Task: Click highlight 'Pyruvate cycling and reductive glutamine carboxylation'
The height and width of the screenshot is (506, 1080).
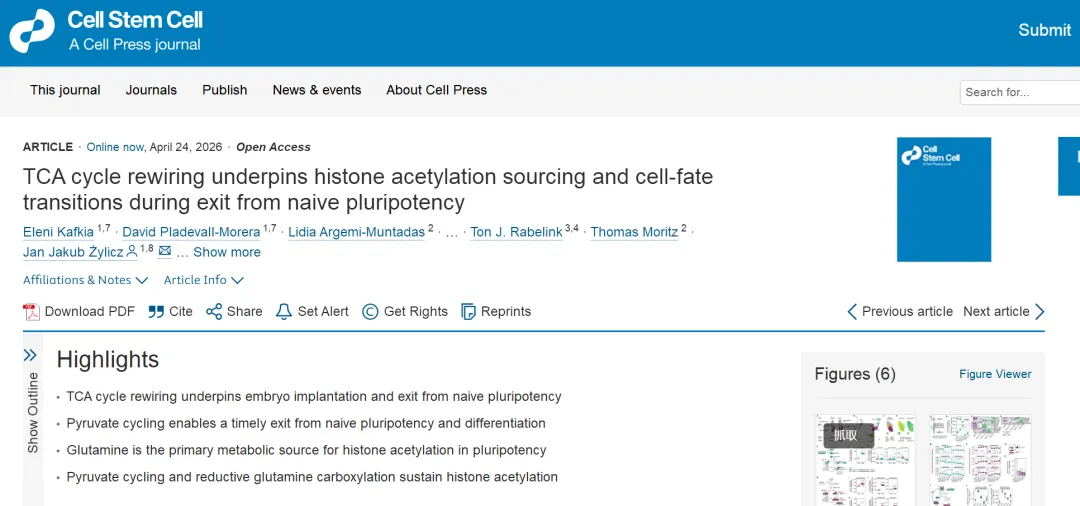Action: (x=312, y=477)
